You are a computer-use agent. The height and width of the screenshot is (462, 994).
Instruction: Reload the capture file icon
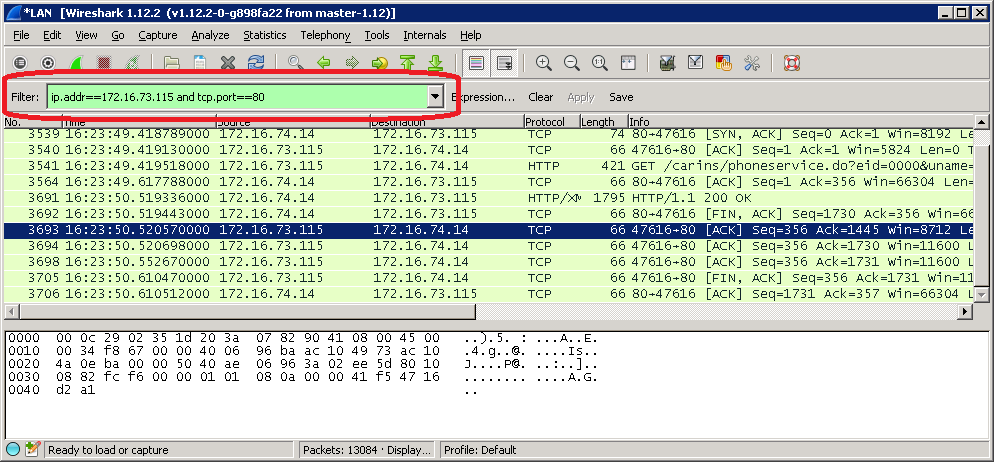pyautogui.click(x=255, y=63)
